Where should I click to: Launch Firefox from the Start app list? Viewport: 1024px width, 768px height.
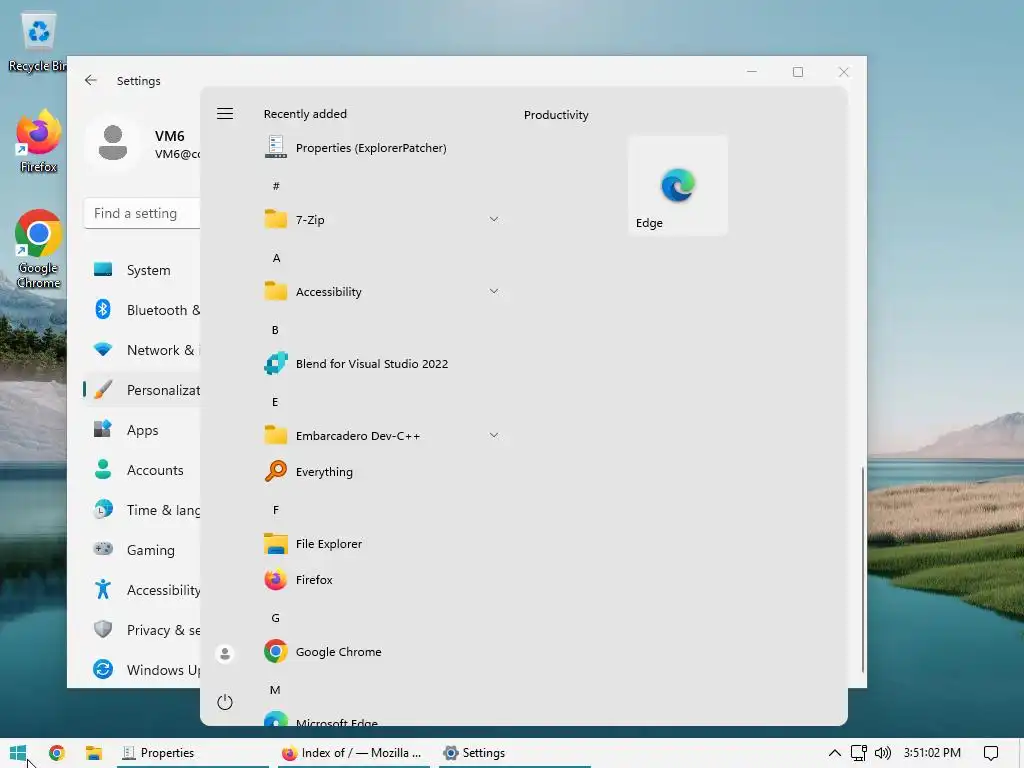click(x=383, y=580)
